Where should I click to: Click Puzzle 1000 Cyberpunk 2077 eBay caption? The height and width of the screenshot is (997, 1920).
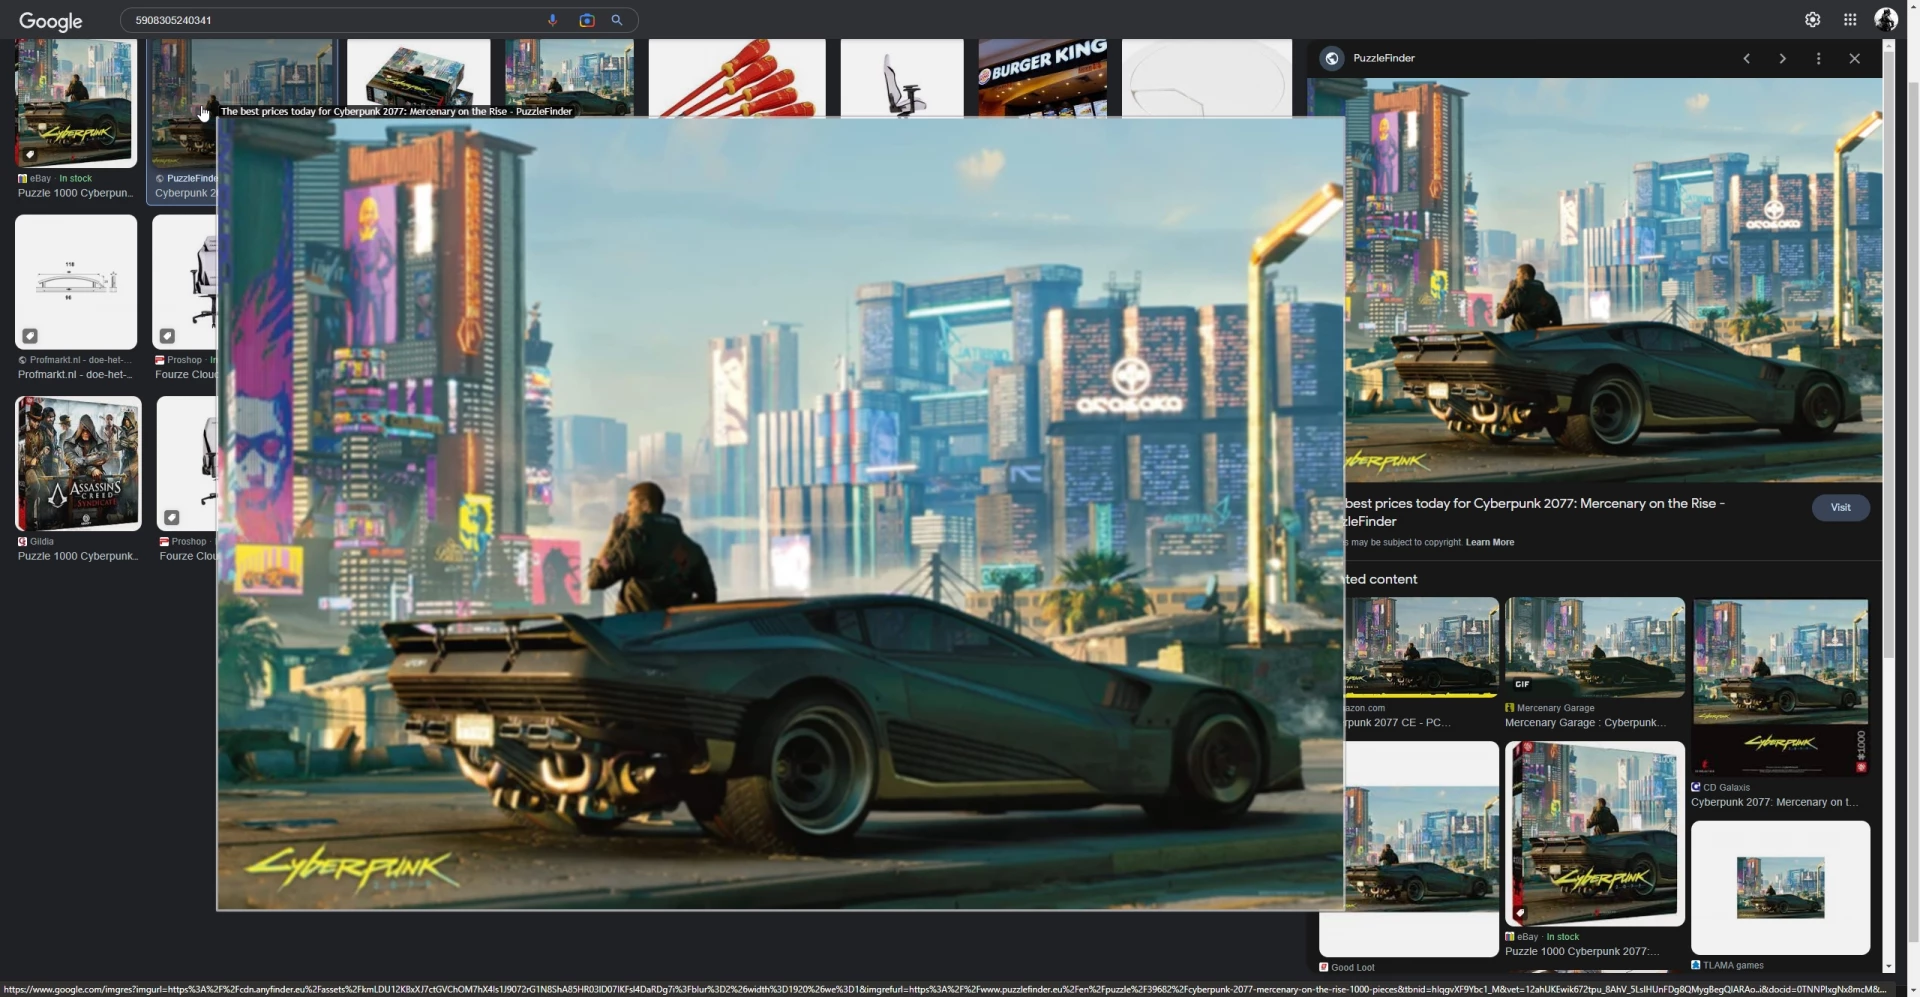click(x=1581, y=951)
